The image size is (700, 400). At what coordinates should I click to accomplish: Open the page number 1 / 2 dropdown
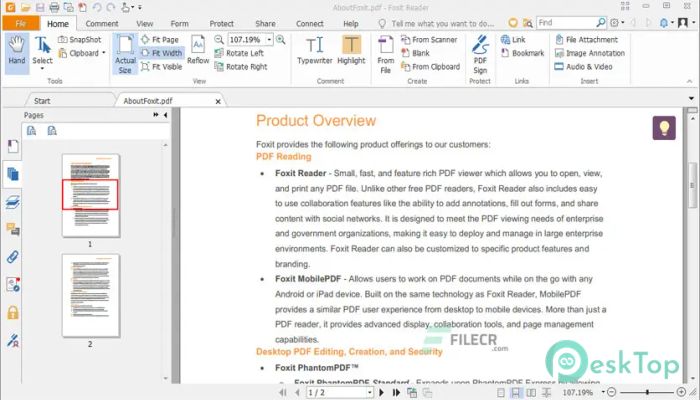(x=369, y=392)
